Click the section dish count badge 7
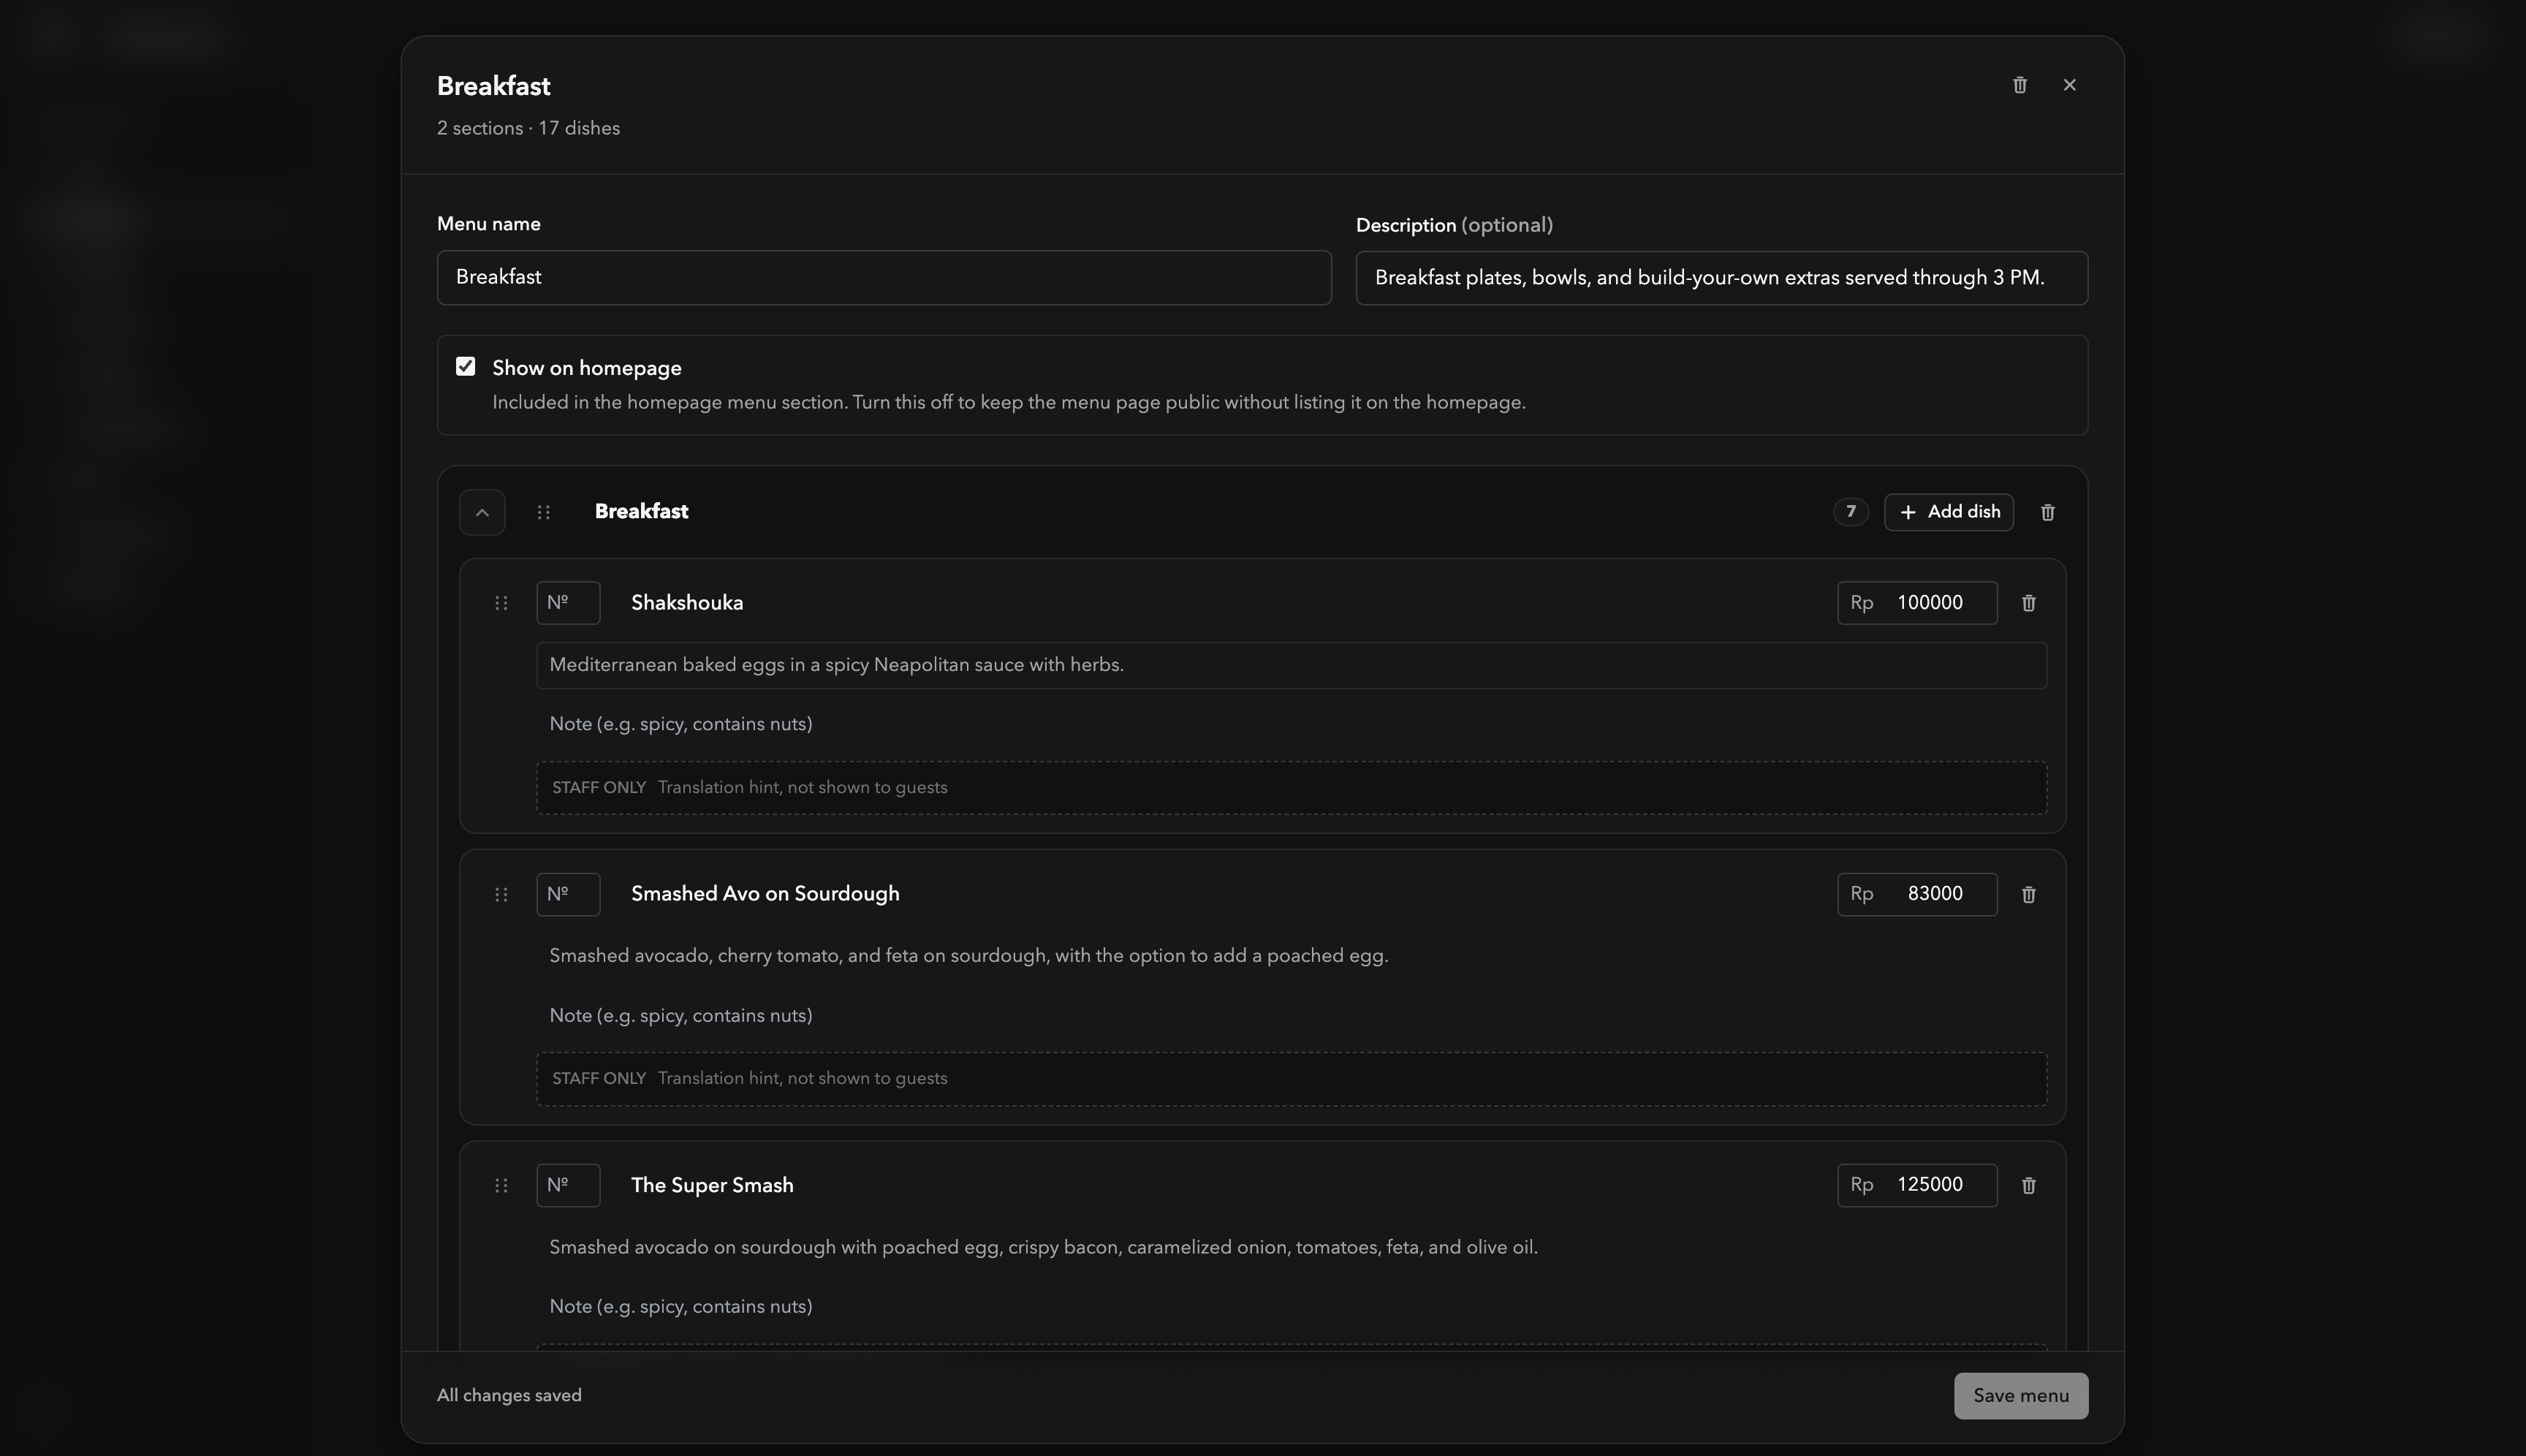Screen dimensions: 2526x1456 click(1850, 512)
